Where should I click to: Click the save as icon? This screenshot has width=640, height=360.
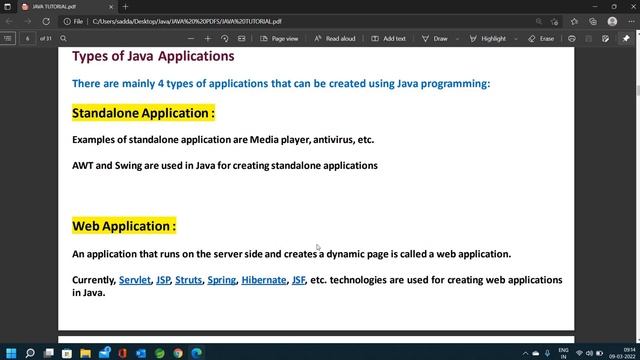(605, 38)
